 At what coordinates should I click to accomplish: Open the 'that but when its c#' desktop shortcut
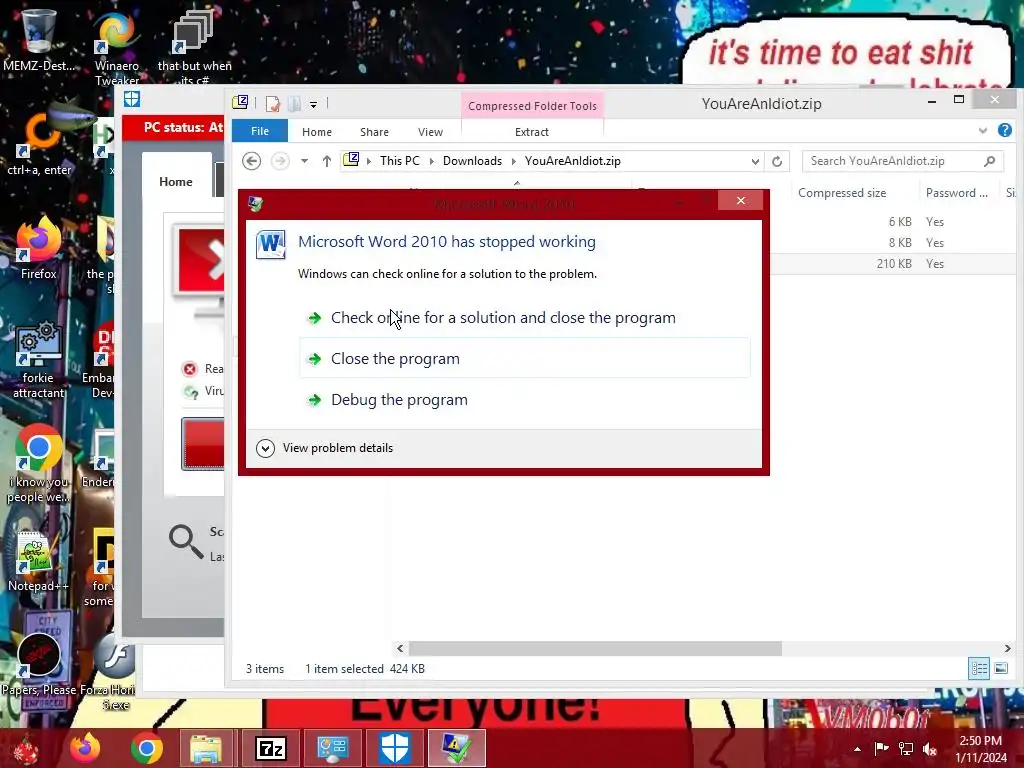(194, 47)
